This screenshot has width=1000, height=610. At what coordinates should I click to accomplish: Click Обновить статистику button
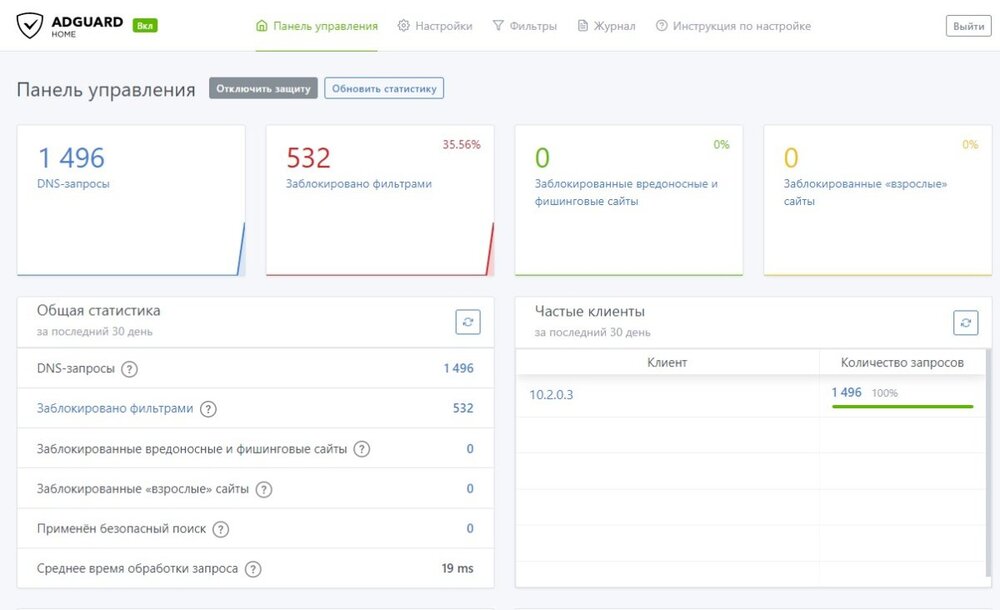(384, 88)
